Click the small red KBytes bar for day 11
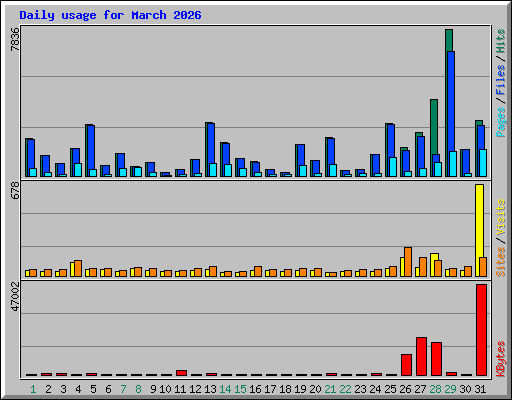This screenshot has width=512, height=400. click(181, 373)
